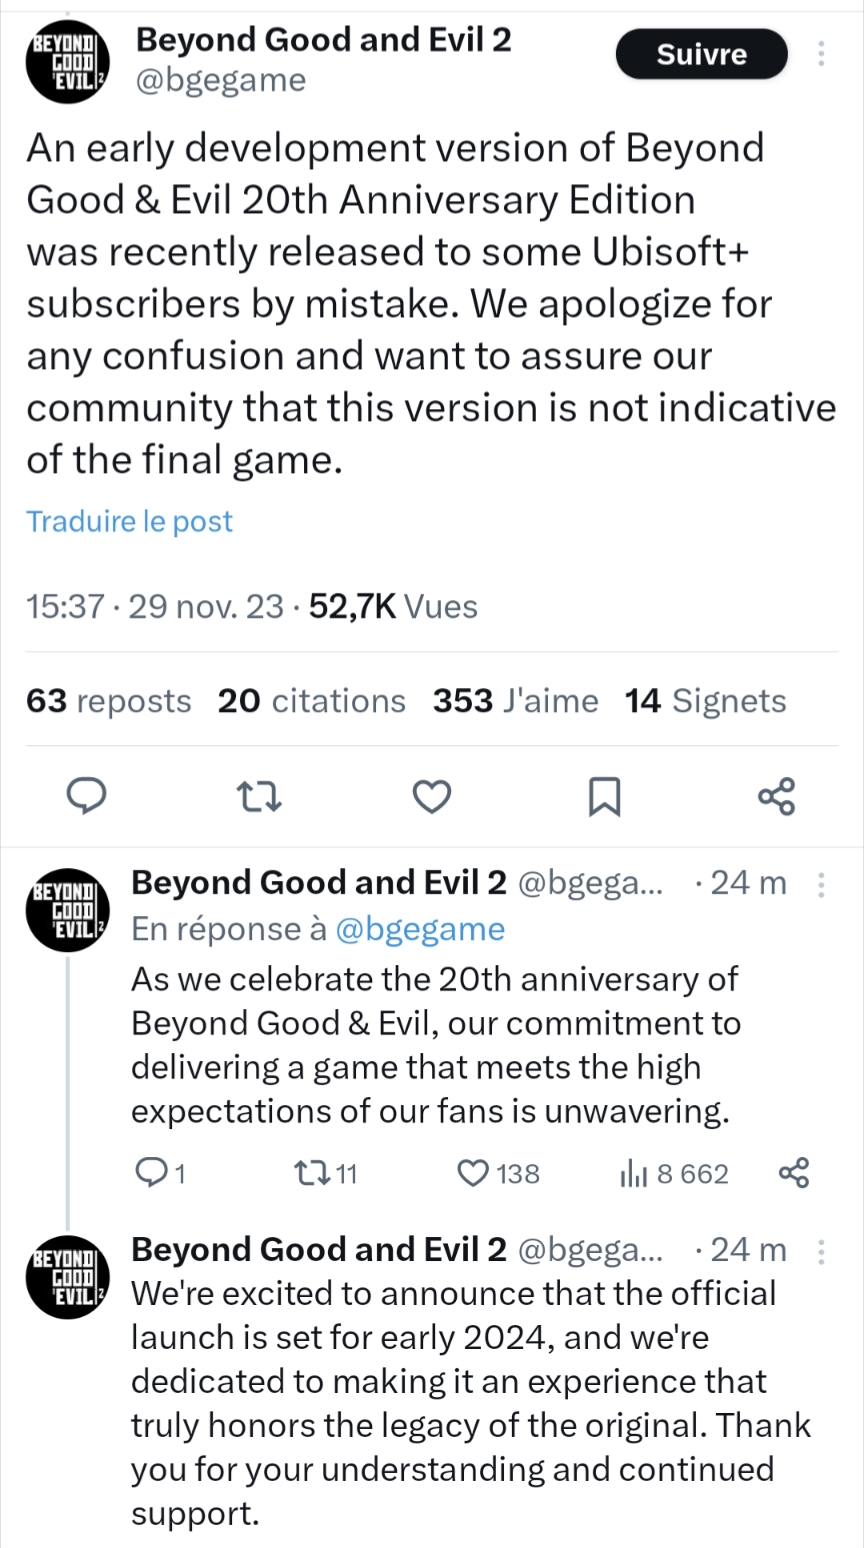This screenshot has width=864, height=1548.
Task: Like the main post with heart icon
Action: [432, 796]
